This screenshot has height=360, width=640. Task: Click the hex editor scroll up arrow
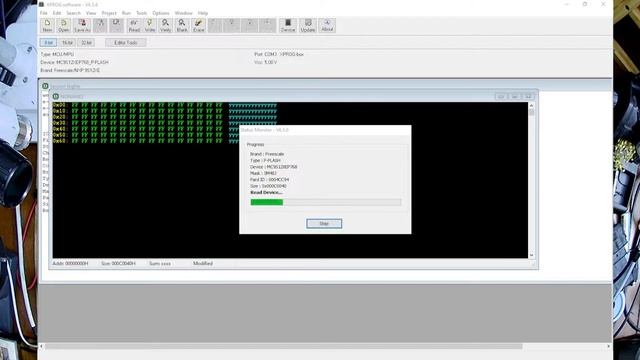click(x=531, y=105)
